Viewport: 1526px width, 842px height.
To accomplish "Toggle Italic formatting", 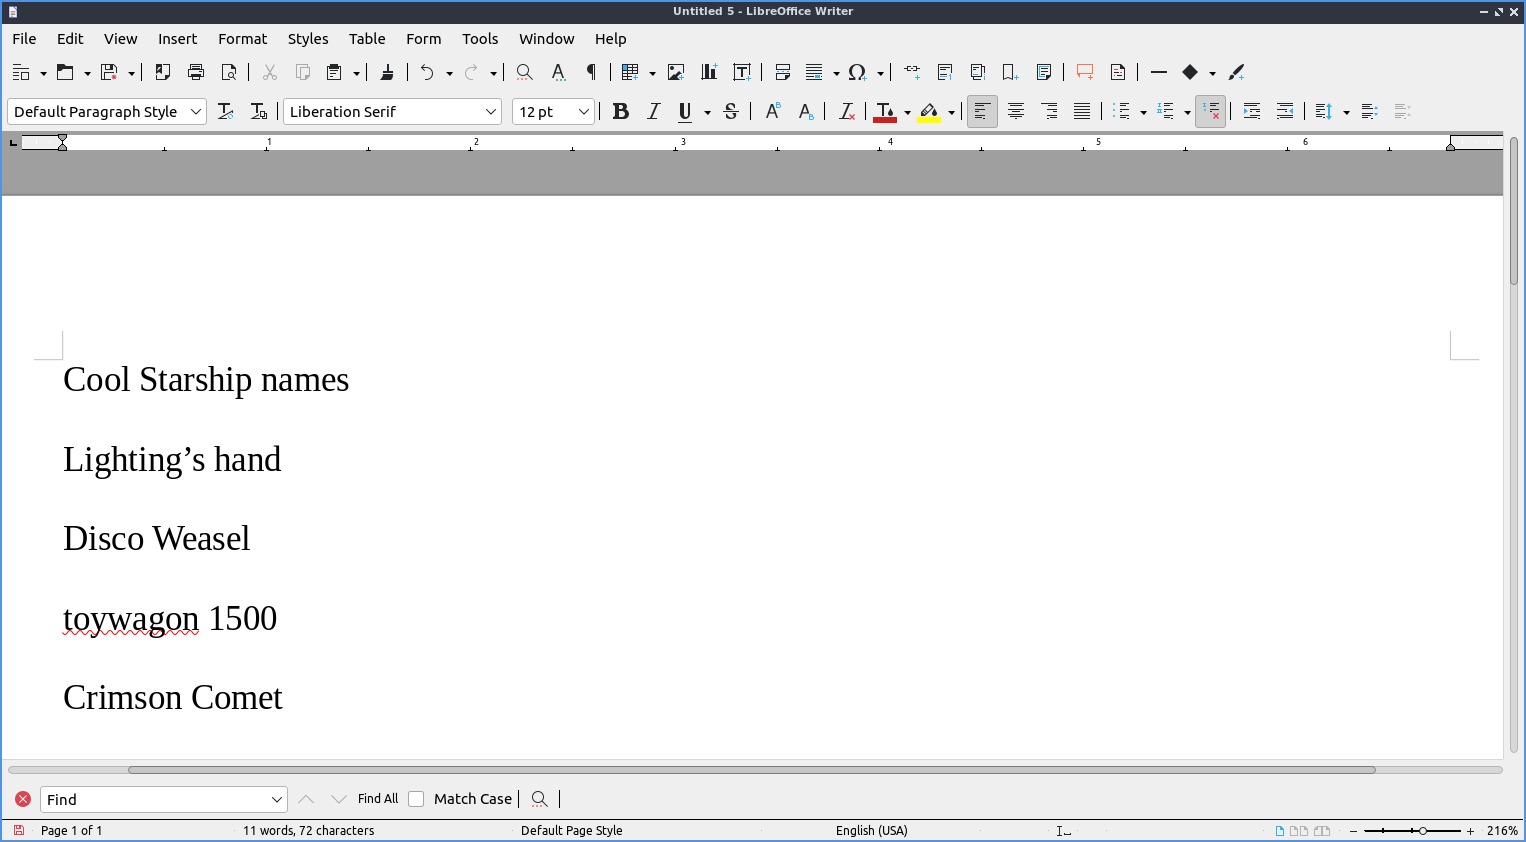I will coord(653,112).
